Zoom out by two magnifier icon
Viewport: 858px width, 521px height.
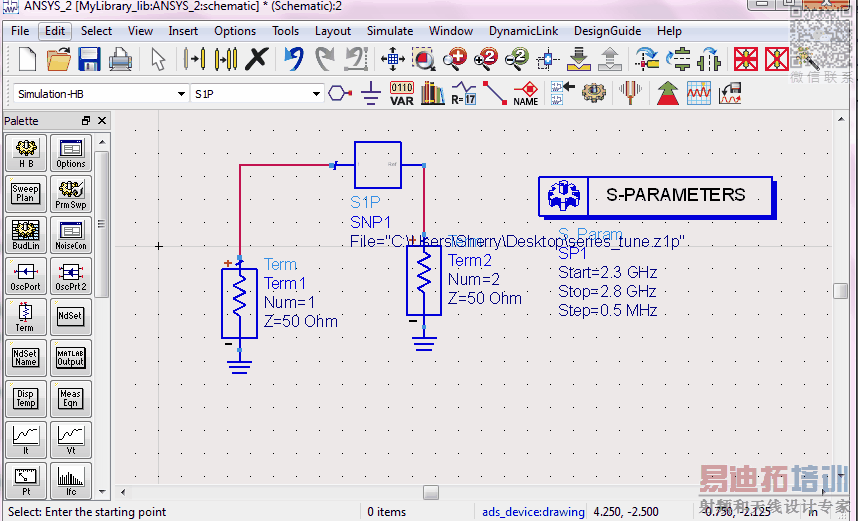pyautogui.click(x=517, y=59)
